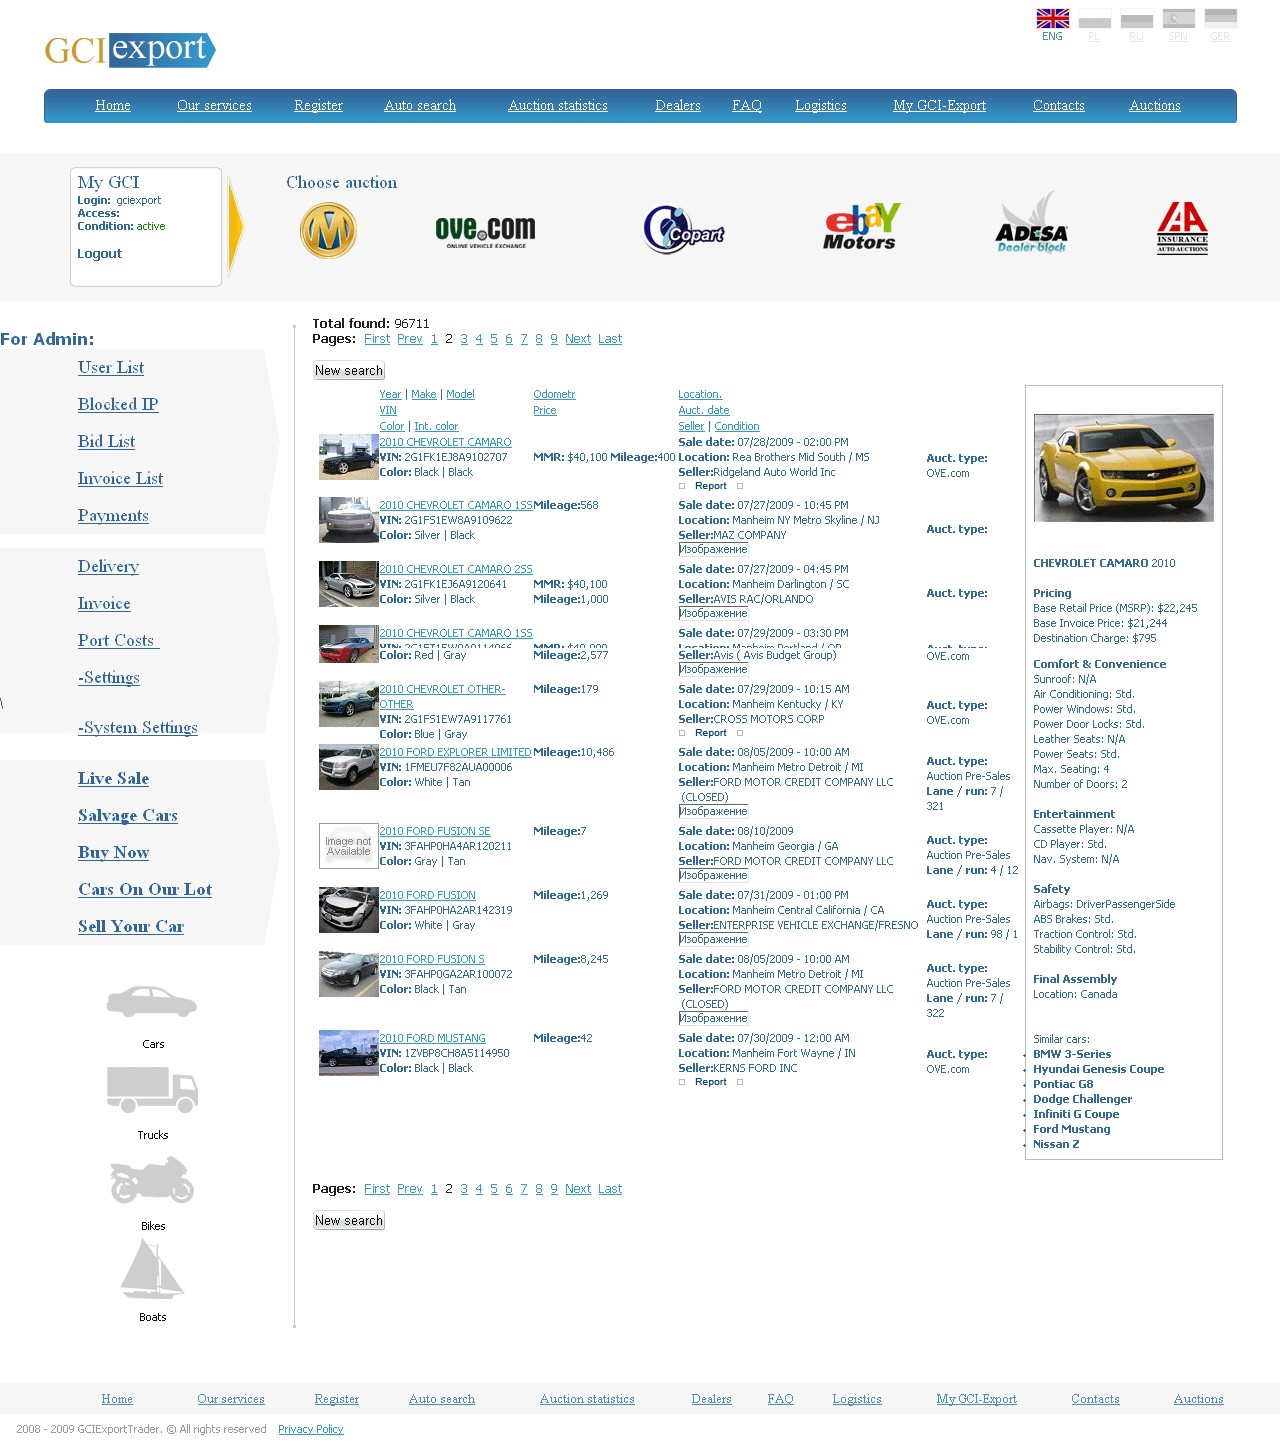Click Prev in the bottom pagination
This screenshot has width=1280, height=1448.
pos(410,1189)
